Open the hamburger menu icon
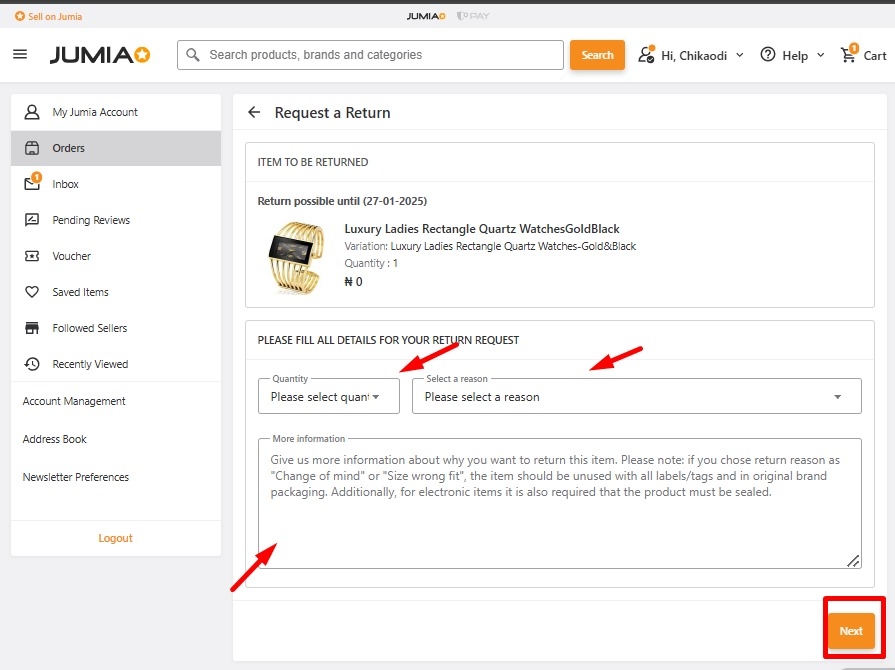Viewport: 895px width, 670px height. (20, 54)
